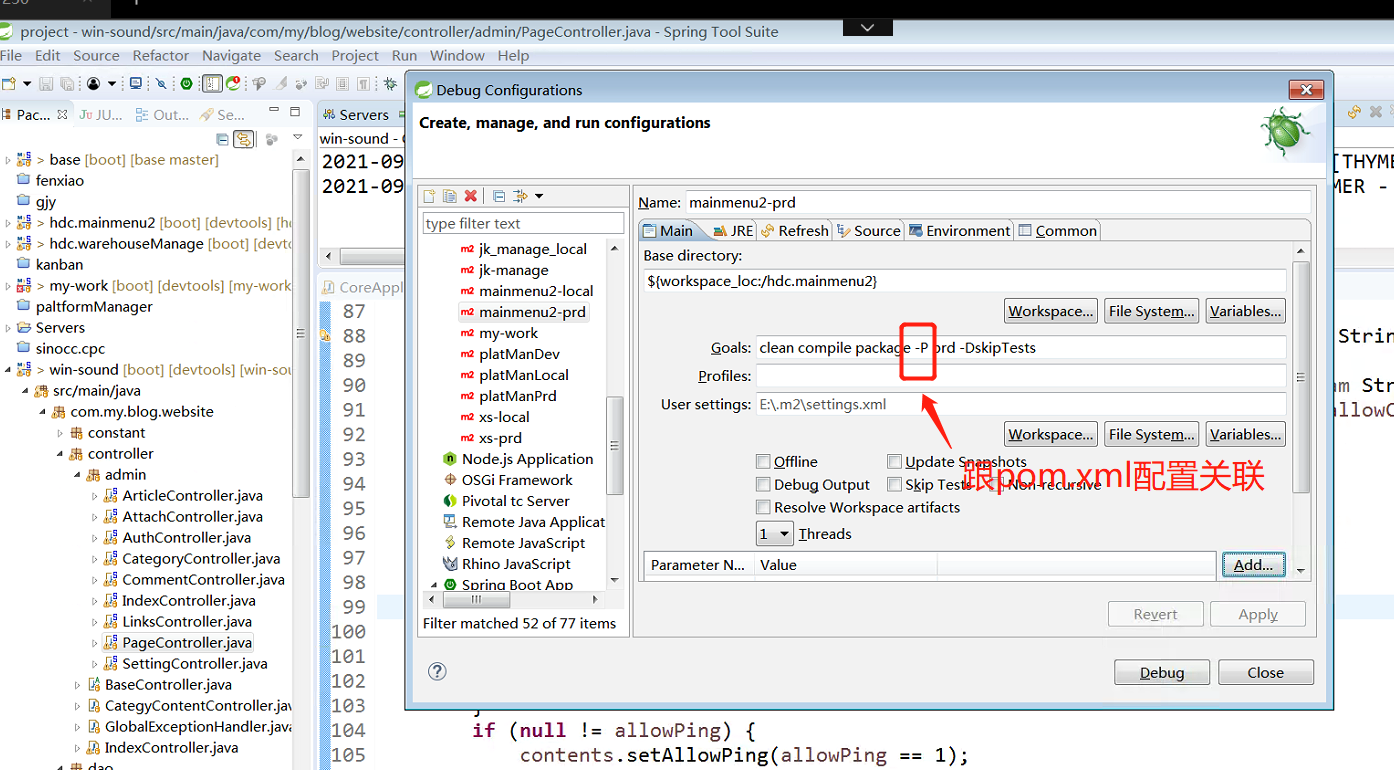Click Duplicate launch configuration icon
Image resolution: width=1394 pixels, height=770 pixels.
tap(450, 196)
